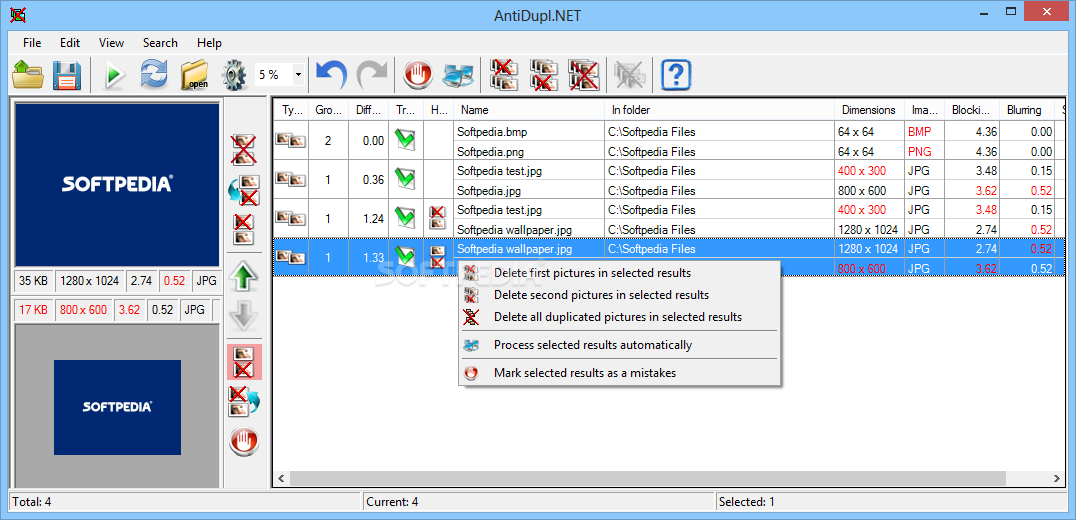1076x520 pixels.
Task: Click the small Softpedia preview image
Action: [117, 407]
